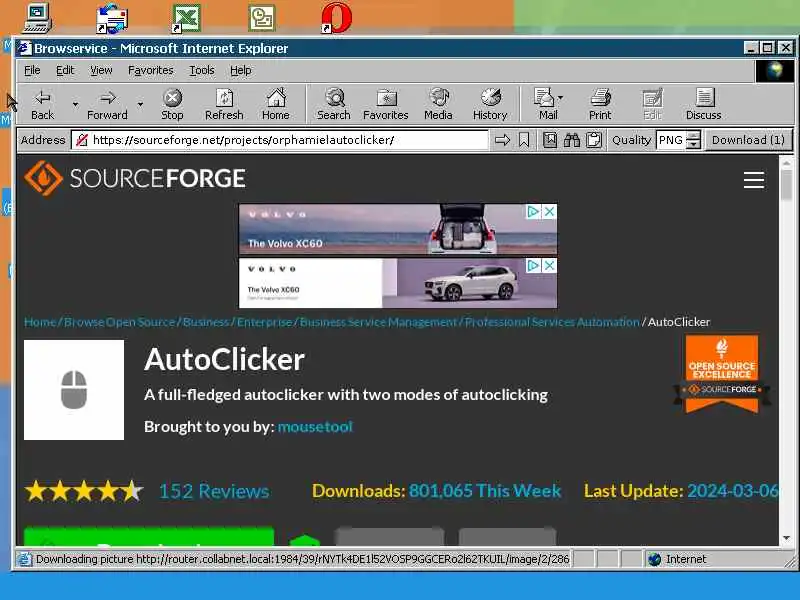Open the mousetool author link

315,427
